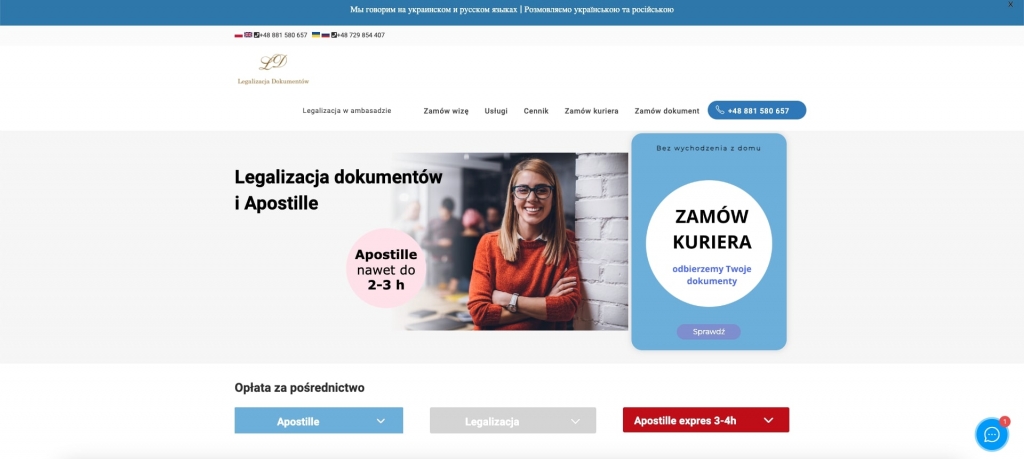Click the Zamów kuriera white circle banner
This screenshot has height=459, width=1024.
[709, 244]
